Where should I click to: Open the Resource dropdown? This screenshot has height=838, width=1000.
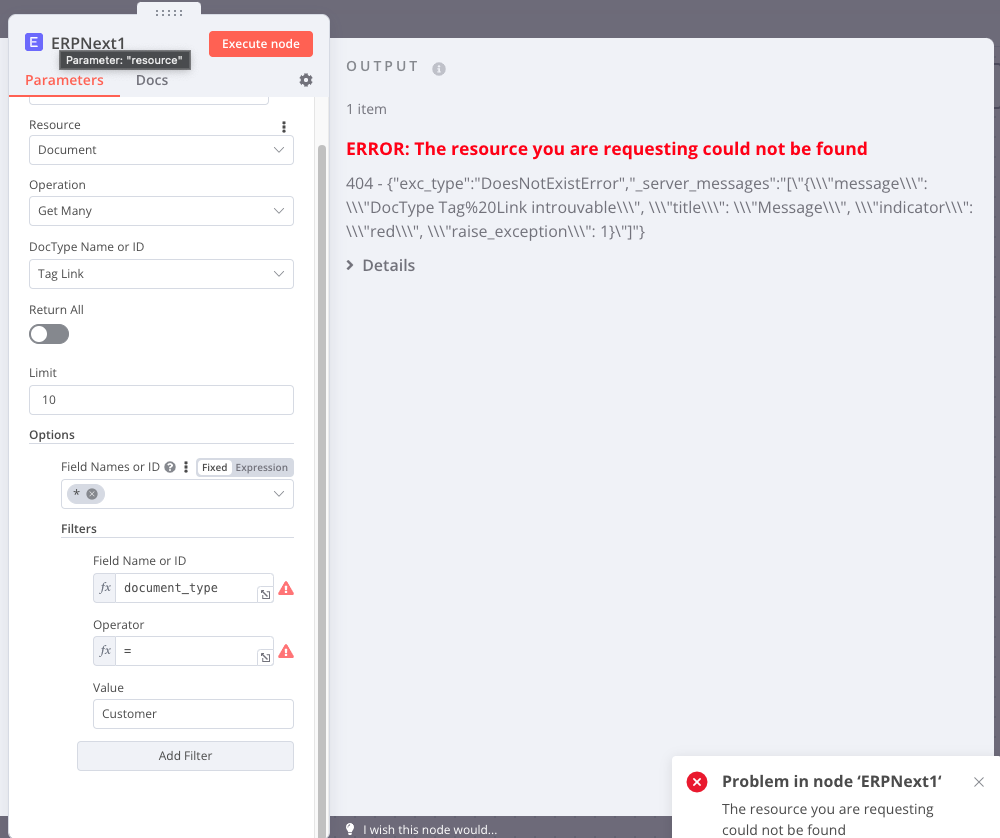[x=161, y=150]
